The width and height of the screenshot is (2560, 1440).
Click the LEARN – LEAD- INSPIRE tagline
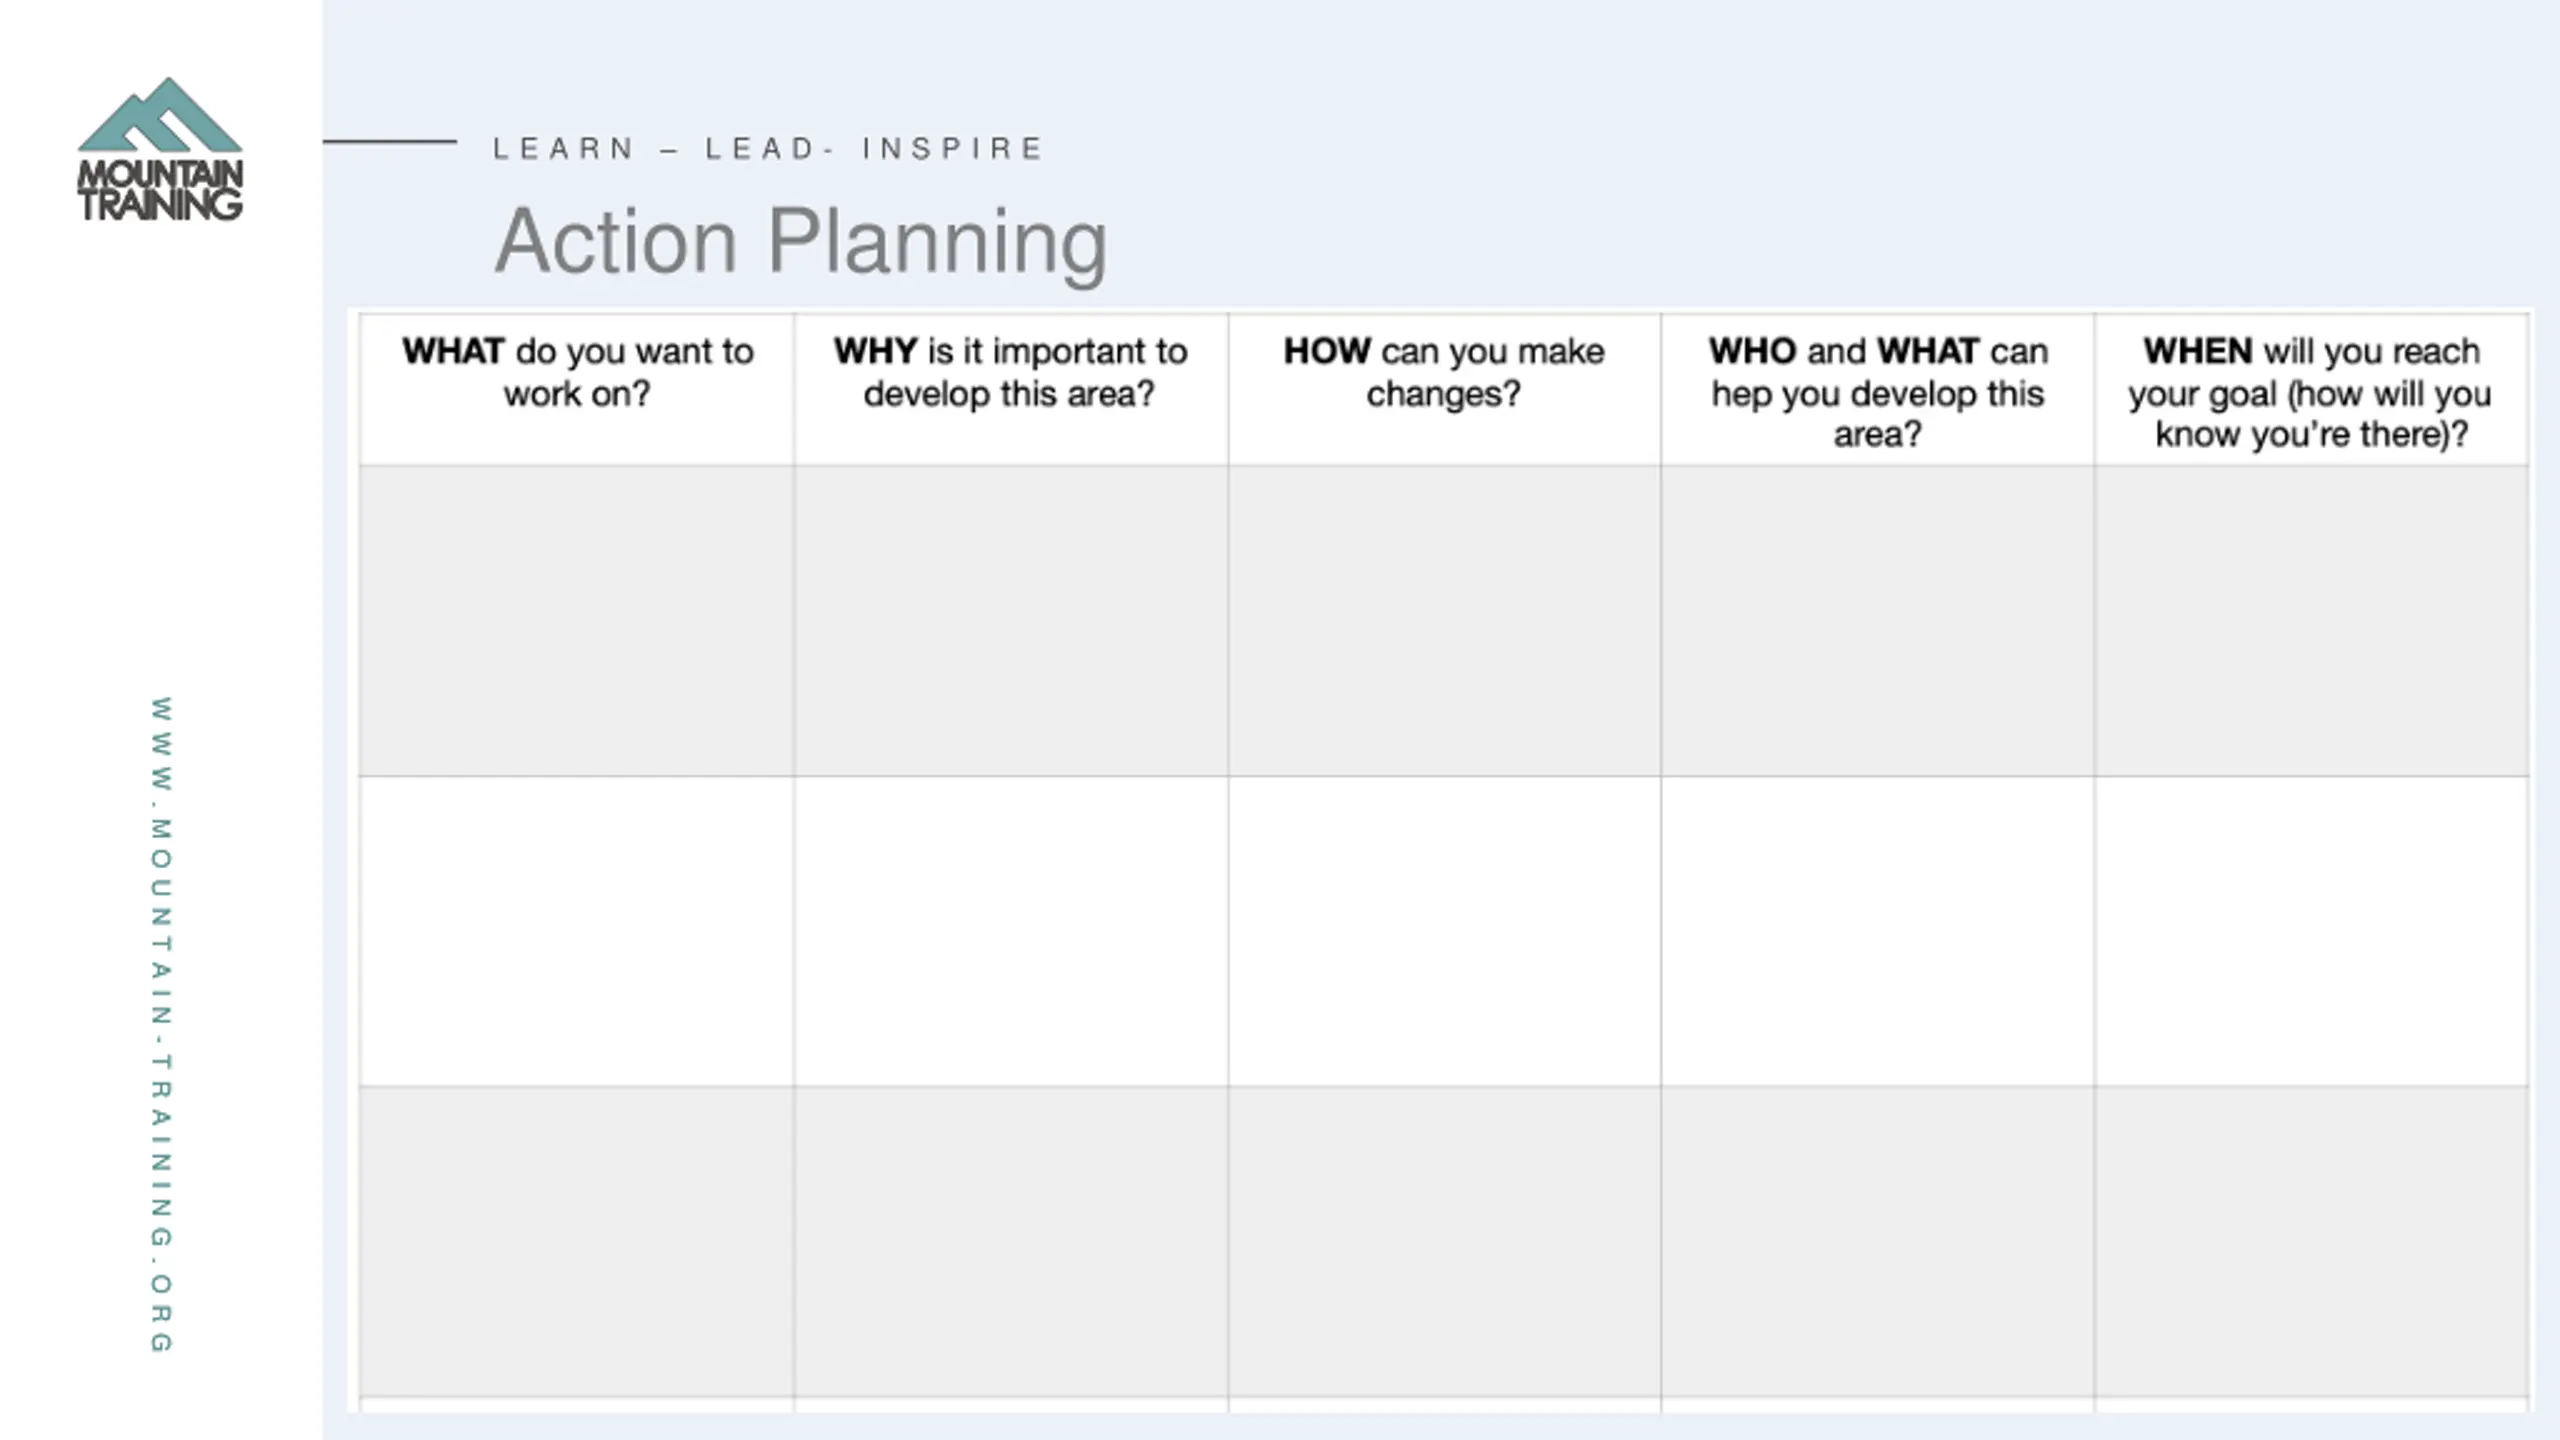coord(768,149)
